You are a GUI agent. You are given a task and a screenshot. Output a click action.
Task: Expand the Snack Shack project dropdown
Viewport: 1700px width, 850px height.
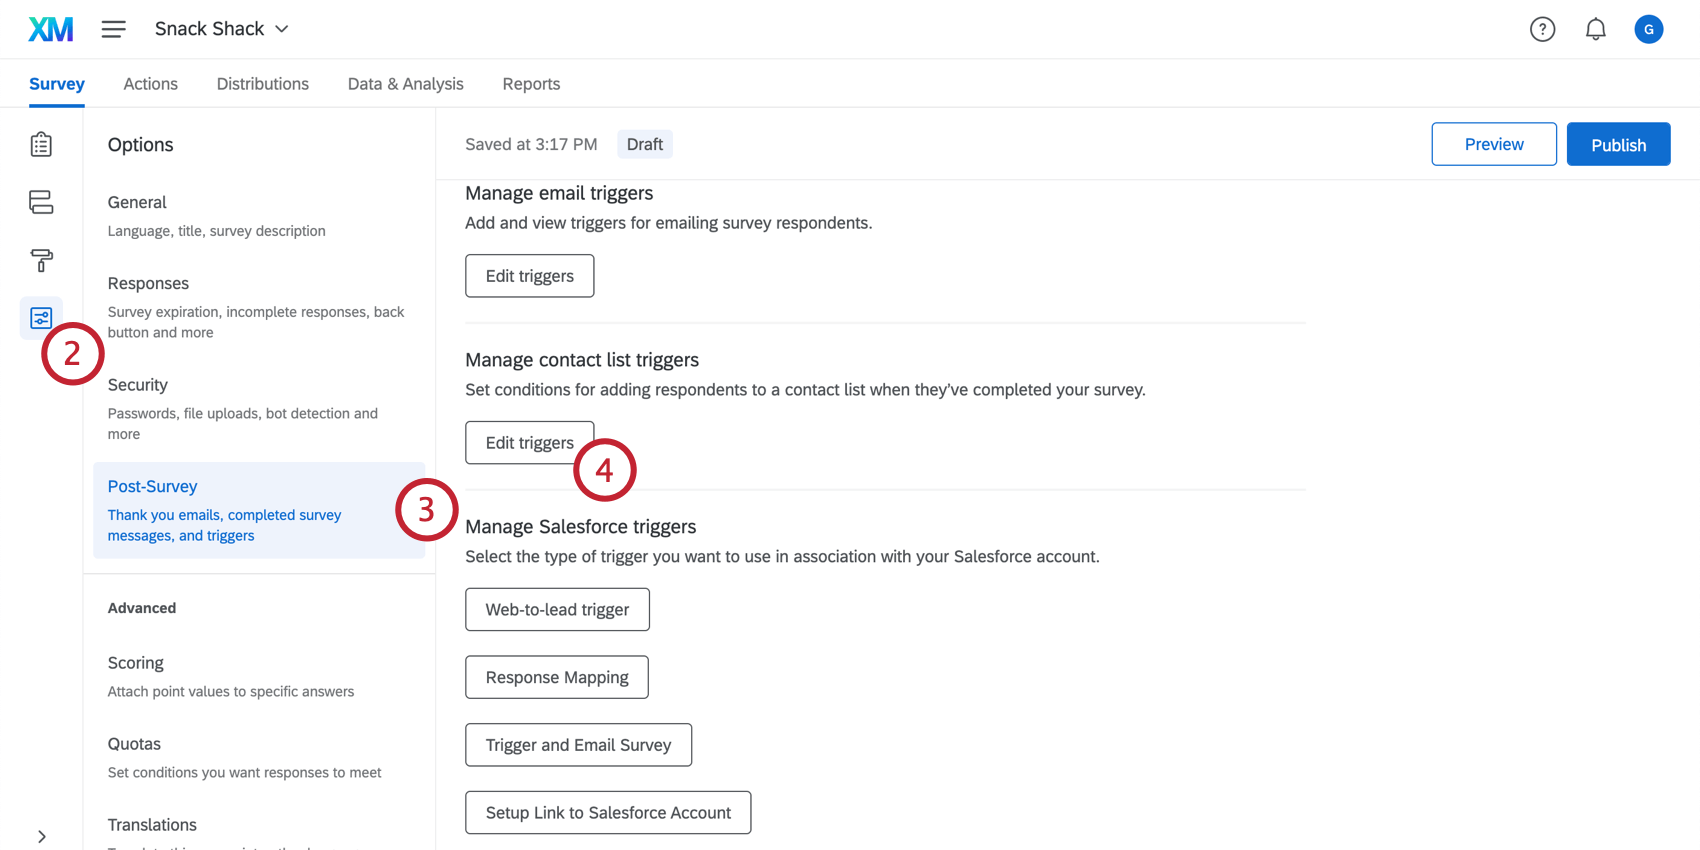pos(221,28)
